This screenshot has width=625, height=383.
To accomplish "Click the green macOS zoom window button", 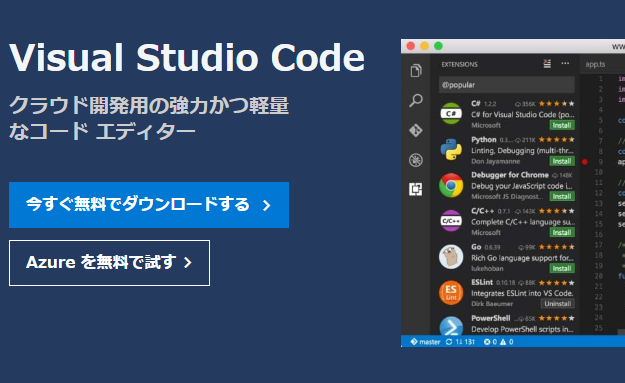I will pyautogui.click(x=438, y=46).
